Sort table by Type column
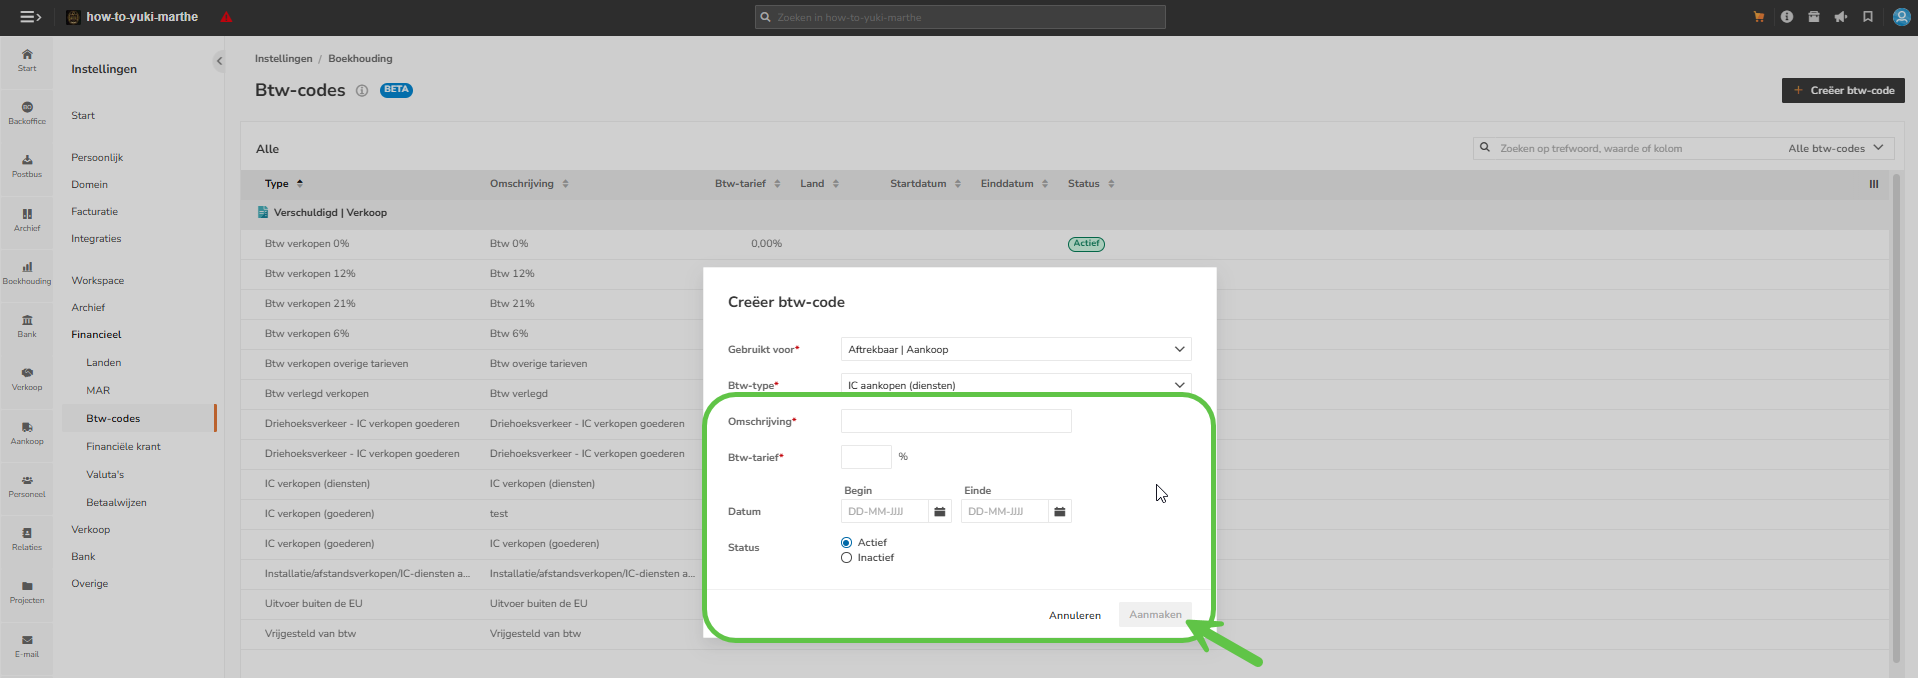This screenshot has height=678, width=1918. tap(284, 184)
